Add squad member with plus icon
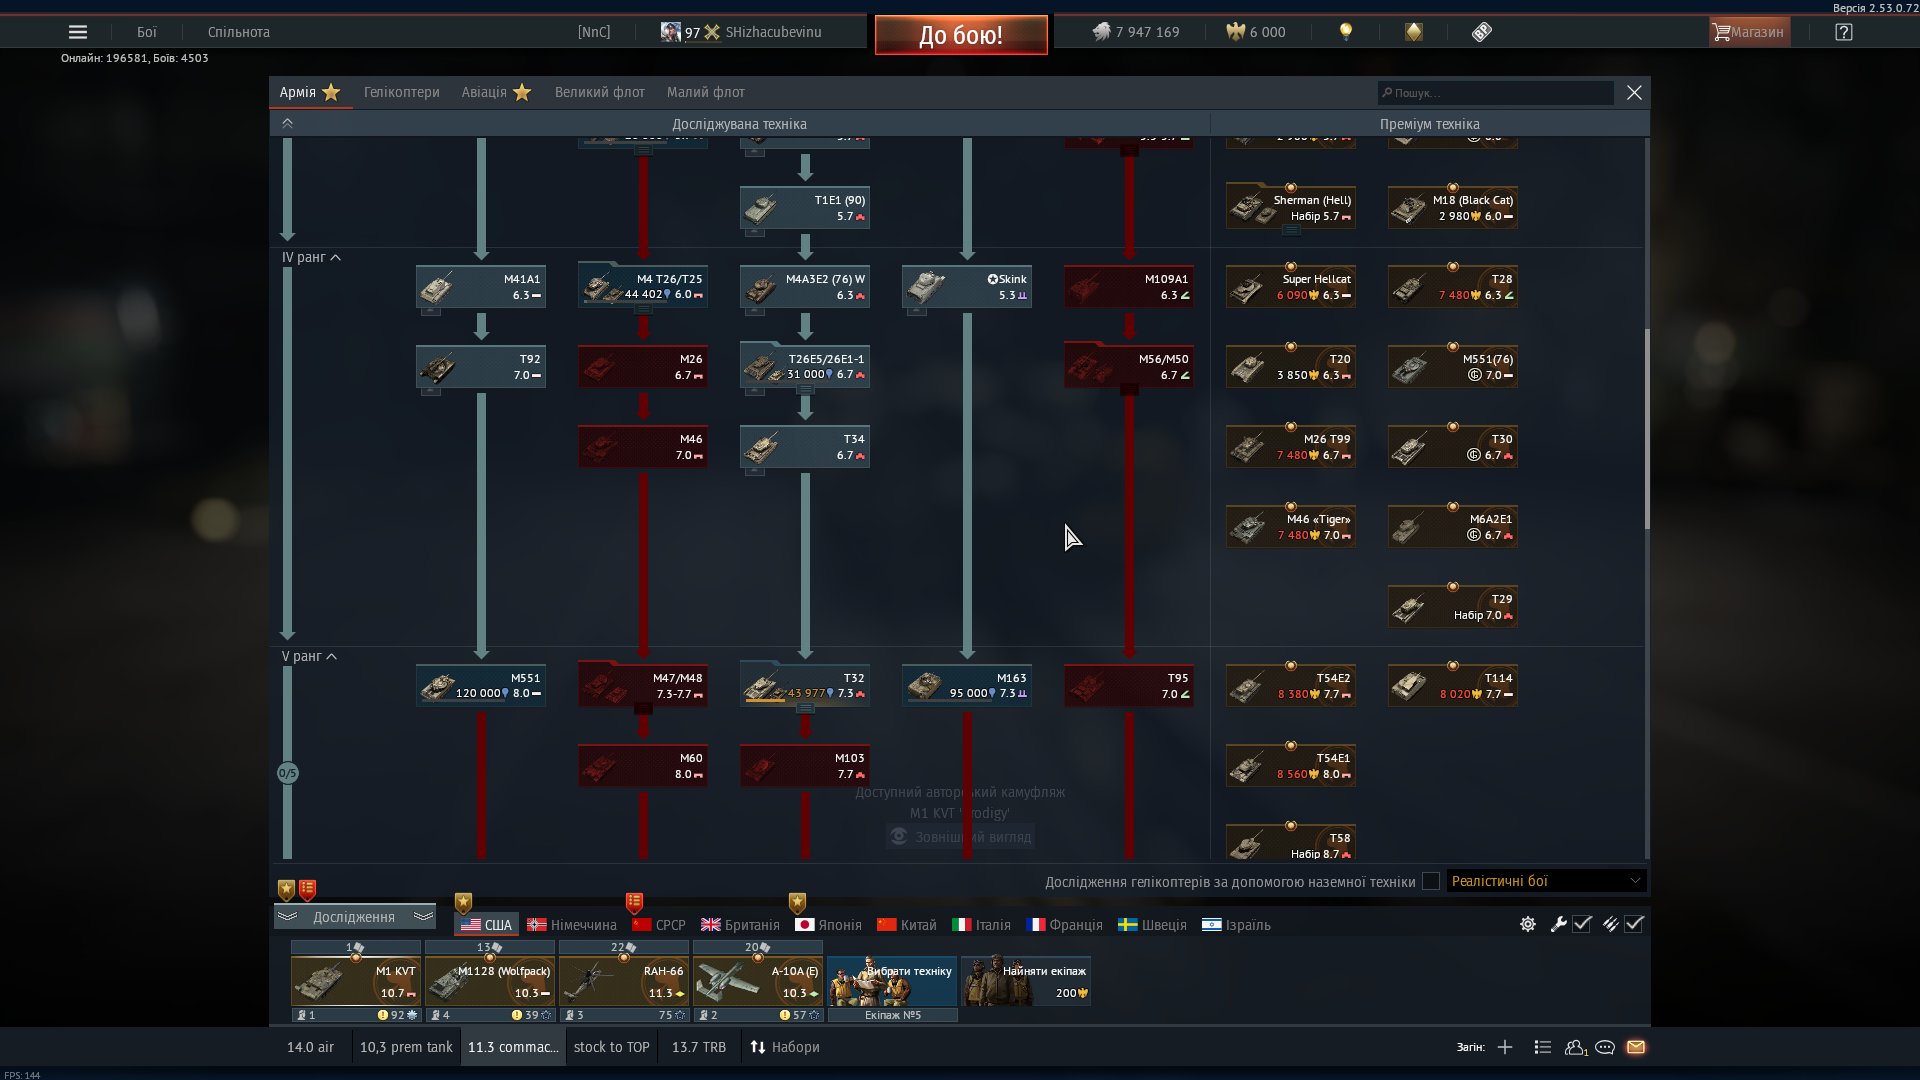Image resolution: width=1920 pixels, height=1080 pixels. (1505, 1047)
